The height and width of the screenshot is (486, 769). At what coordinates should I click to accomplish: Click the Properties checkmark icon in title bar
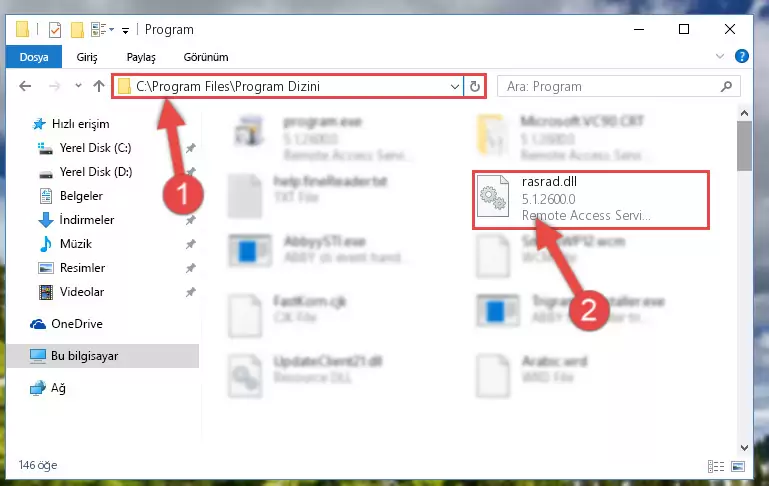[x=54, y=30]
